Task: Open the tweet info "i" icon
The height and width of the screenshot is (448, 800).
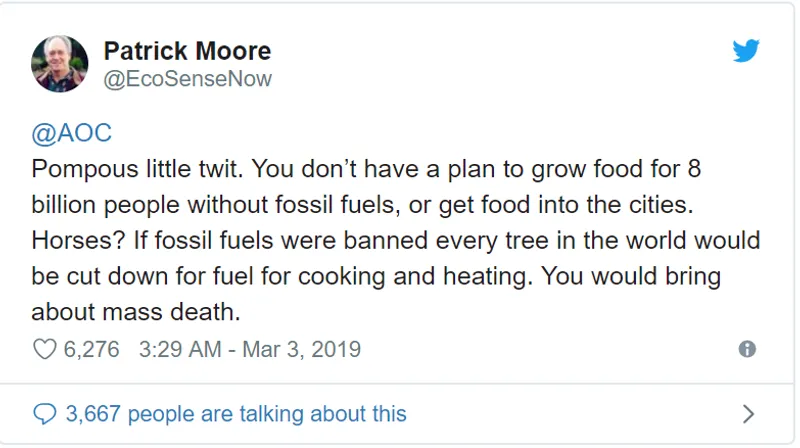Action: [x=746, y=349]
